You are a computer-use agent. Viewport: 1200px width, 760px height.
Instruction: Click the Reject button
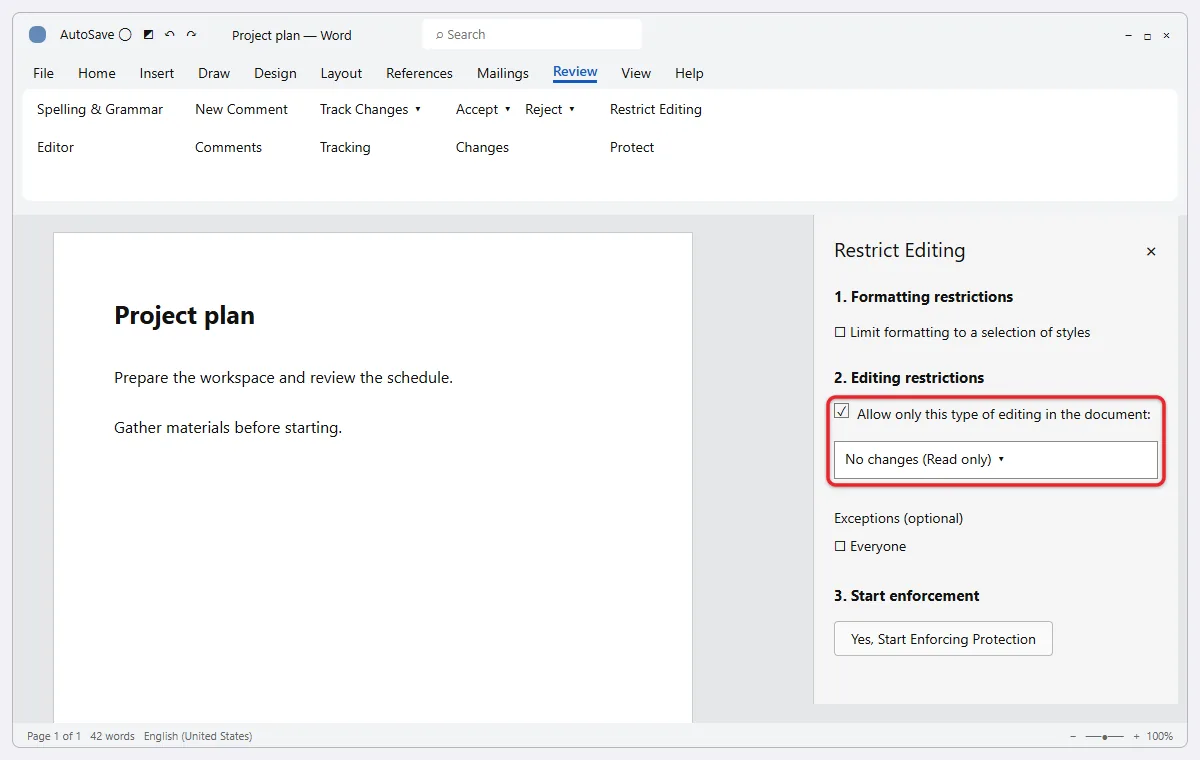point(544,109)
